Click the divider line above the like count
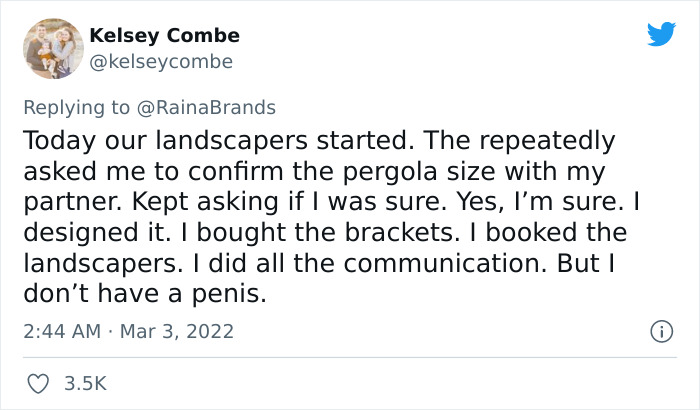This screenshot has width=700, height=410. [350, 356]
